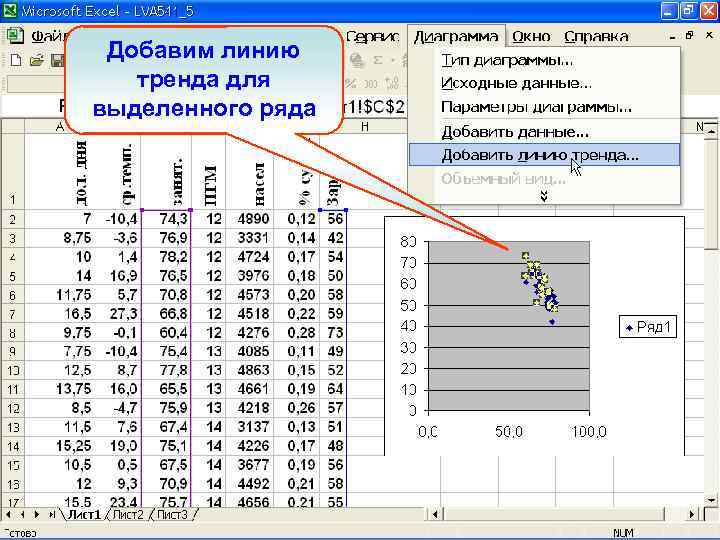720x540 pixels.
Task: Choose Исходные данные... menu entry
Action: tap(544, 84)
